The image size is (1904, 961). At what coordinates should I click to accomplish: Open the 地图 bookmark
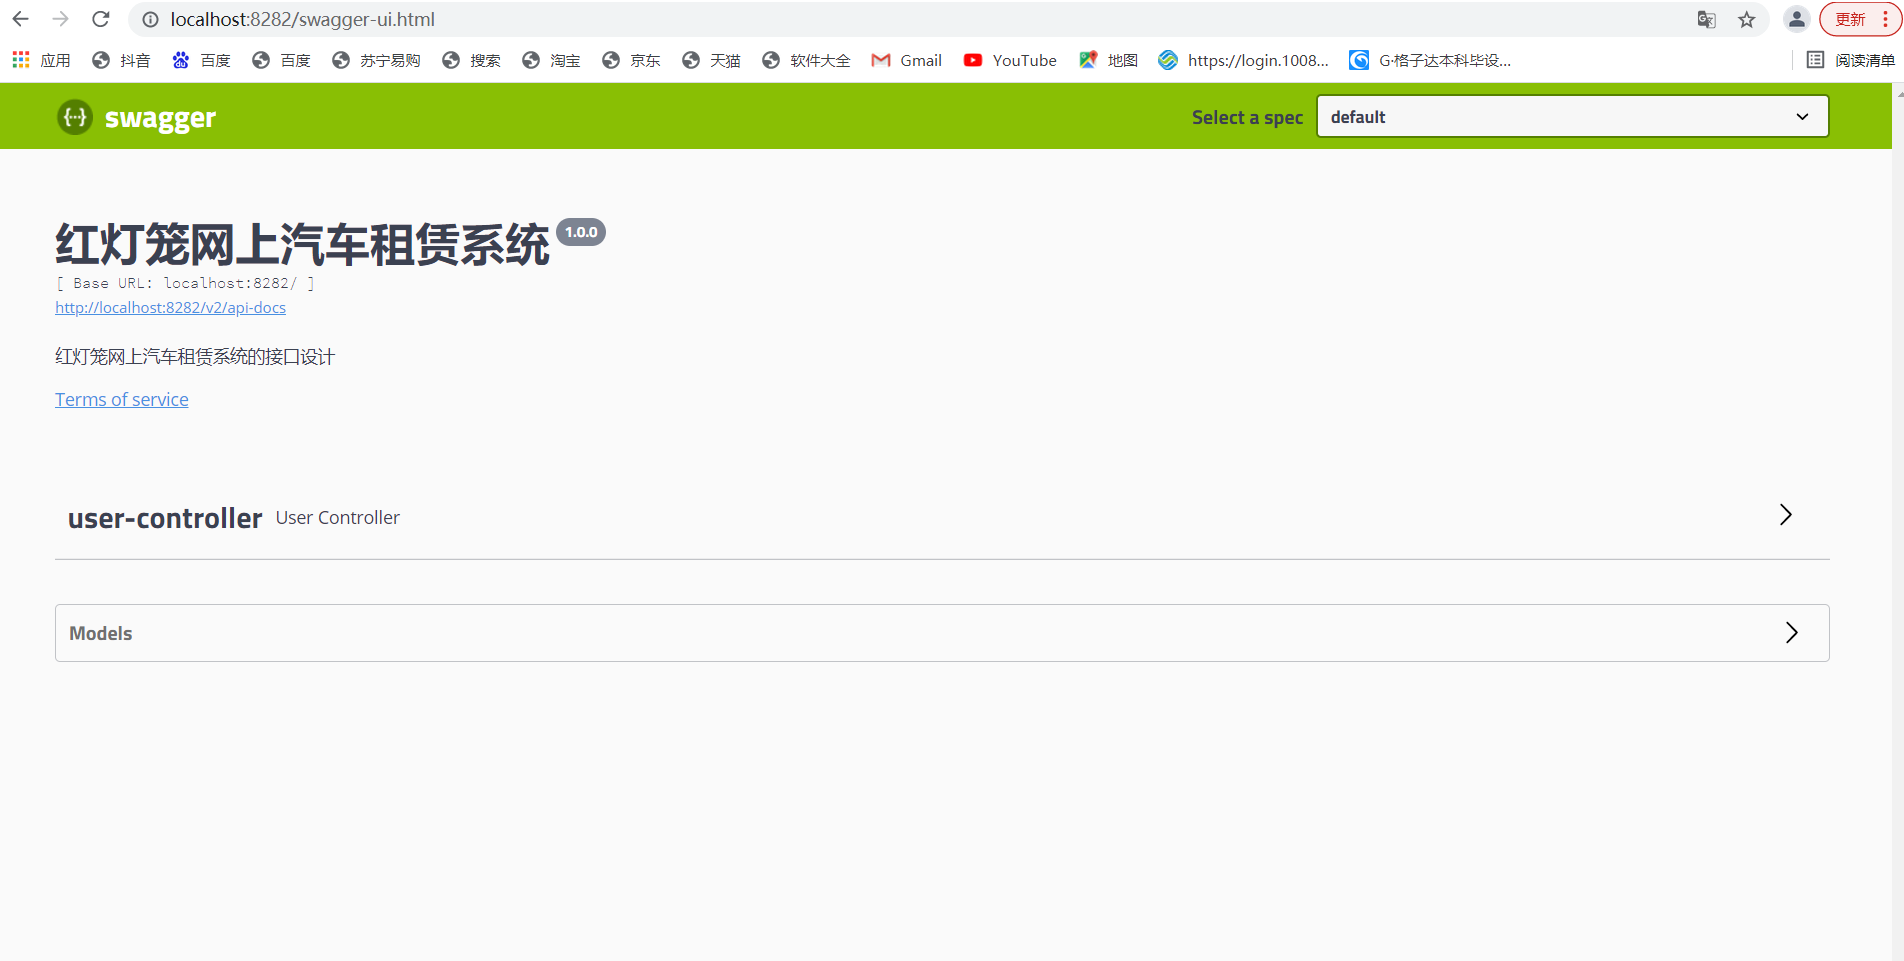tap(1106, 60)
